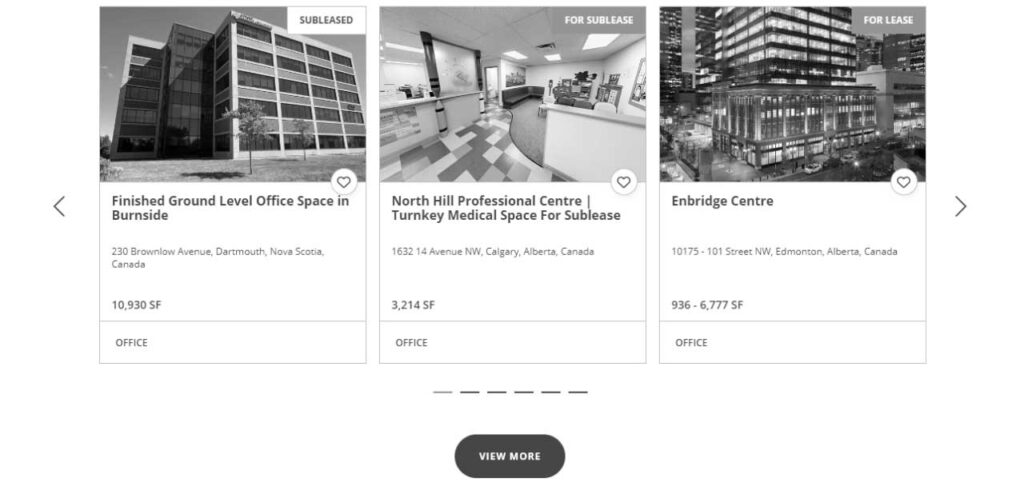Favorite the North Hill Professional Centre listing
Viewport: 1024px width, 494px height.
tap(624, 182)
